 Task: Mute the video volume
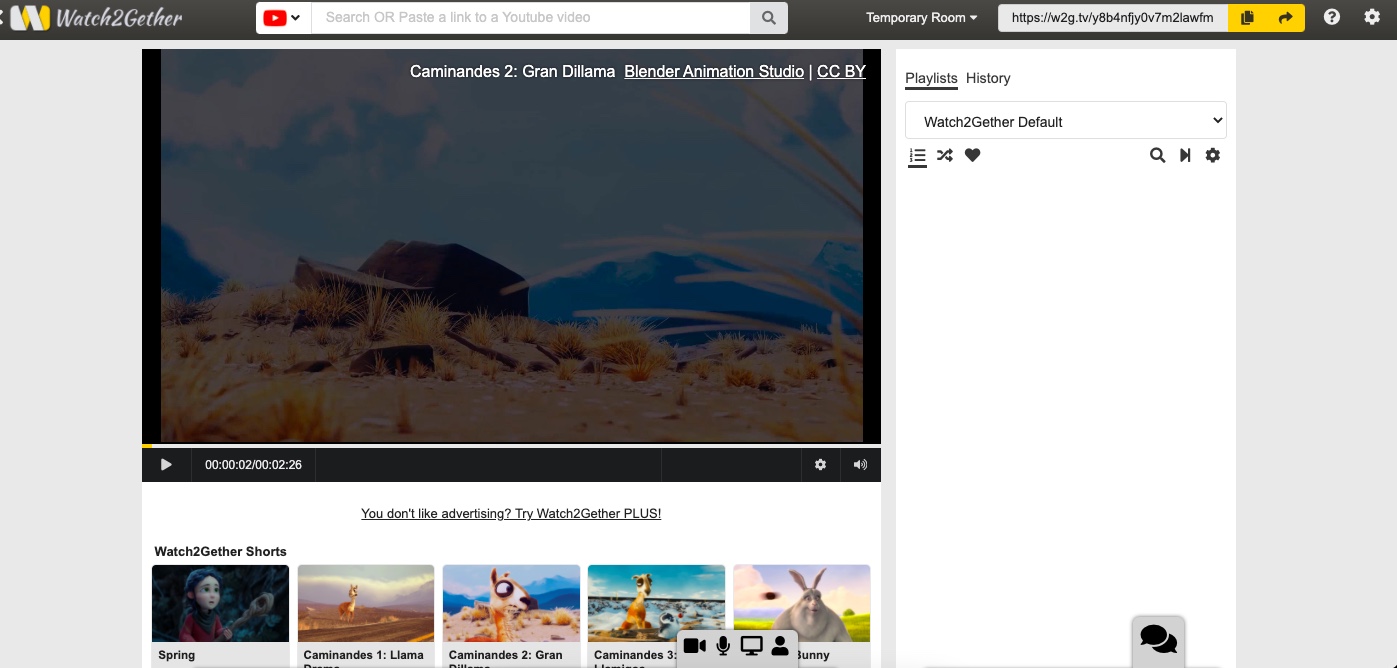[859, 464]
